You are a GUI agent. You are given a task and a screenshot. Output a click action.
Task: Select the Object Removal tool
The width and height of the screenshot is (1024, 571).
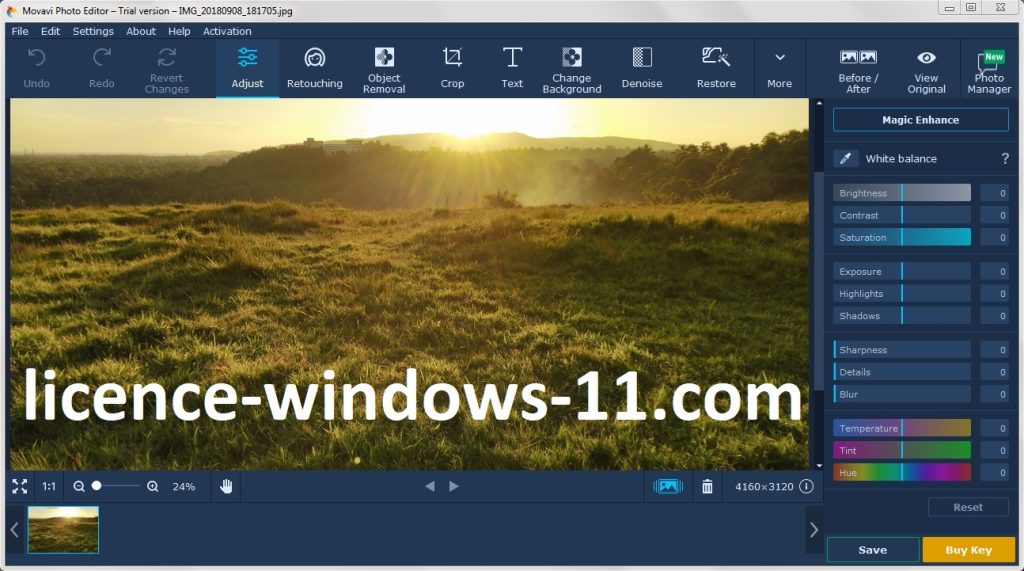coord(384,68)
